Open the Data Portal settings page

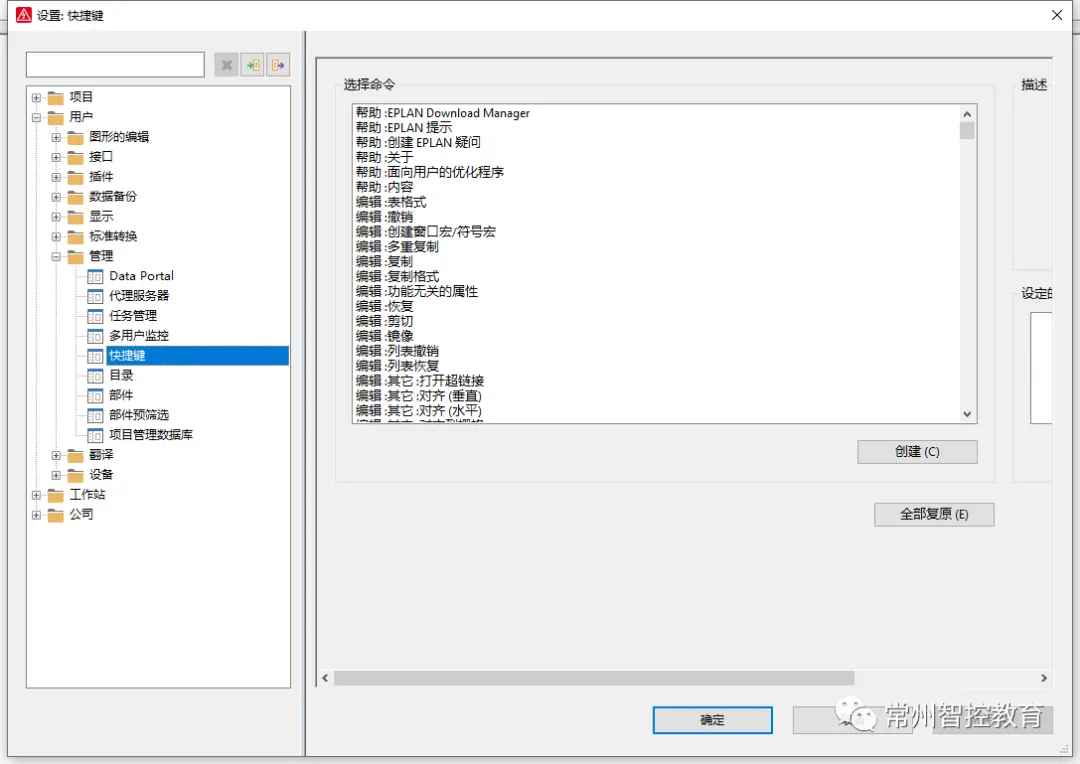[x=141, y=276]
